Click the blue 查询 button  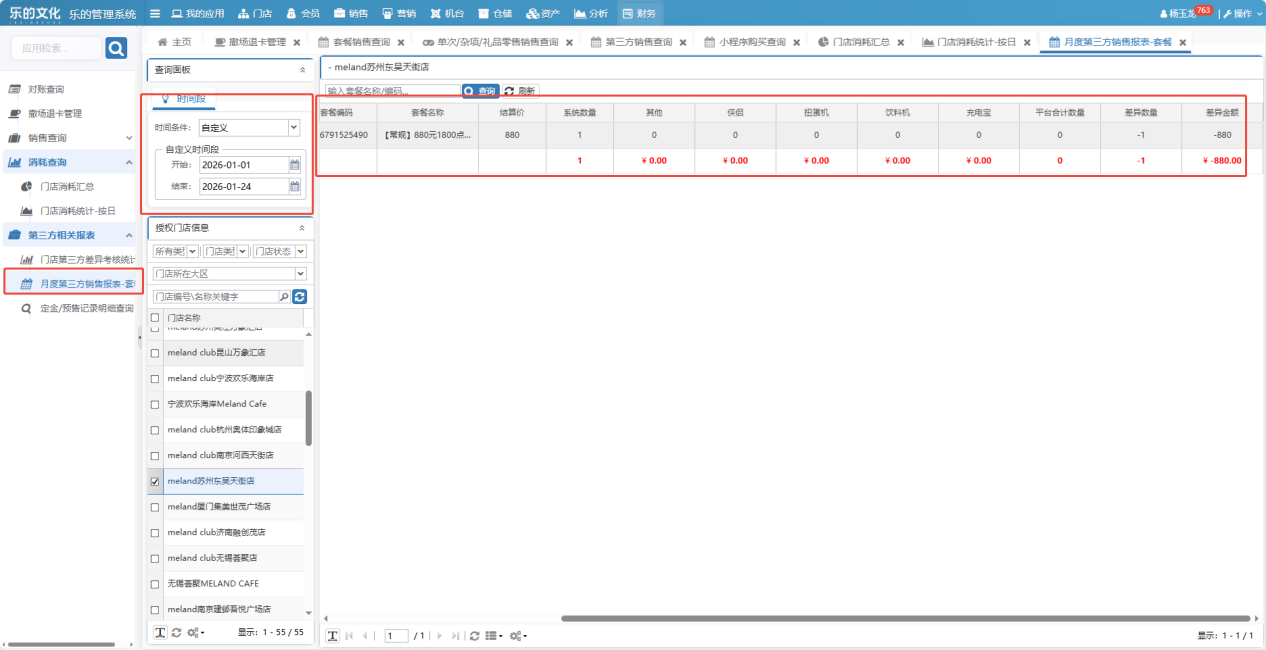click(480, 91)
